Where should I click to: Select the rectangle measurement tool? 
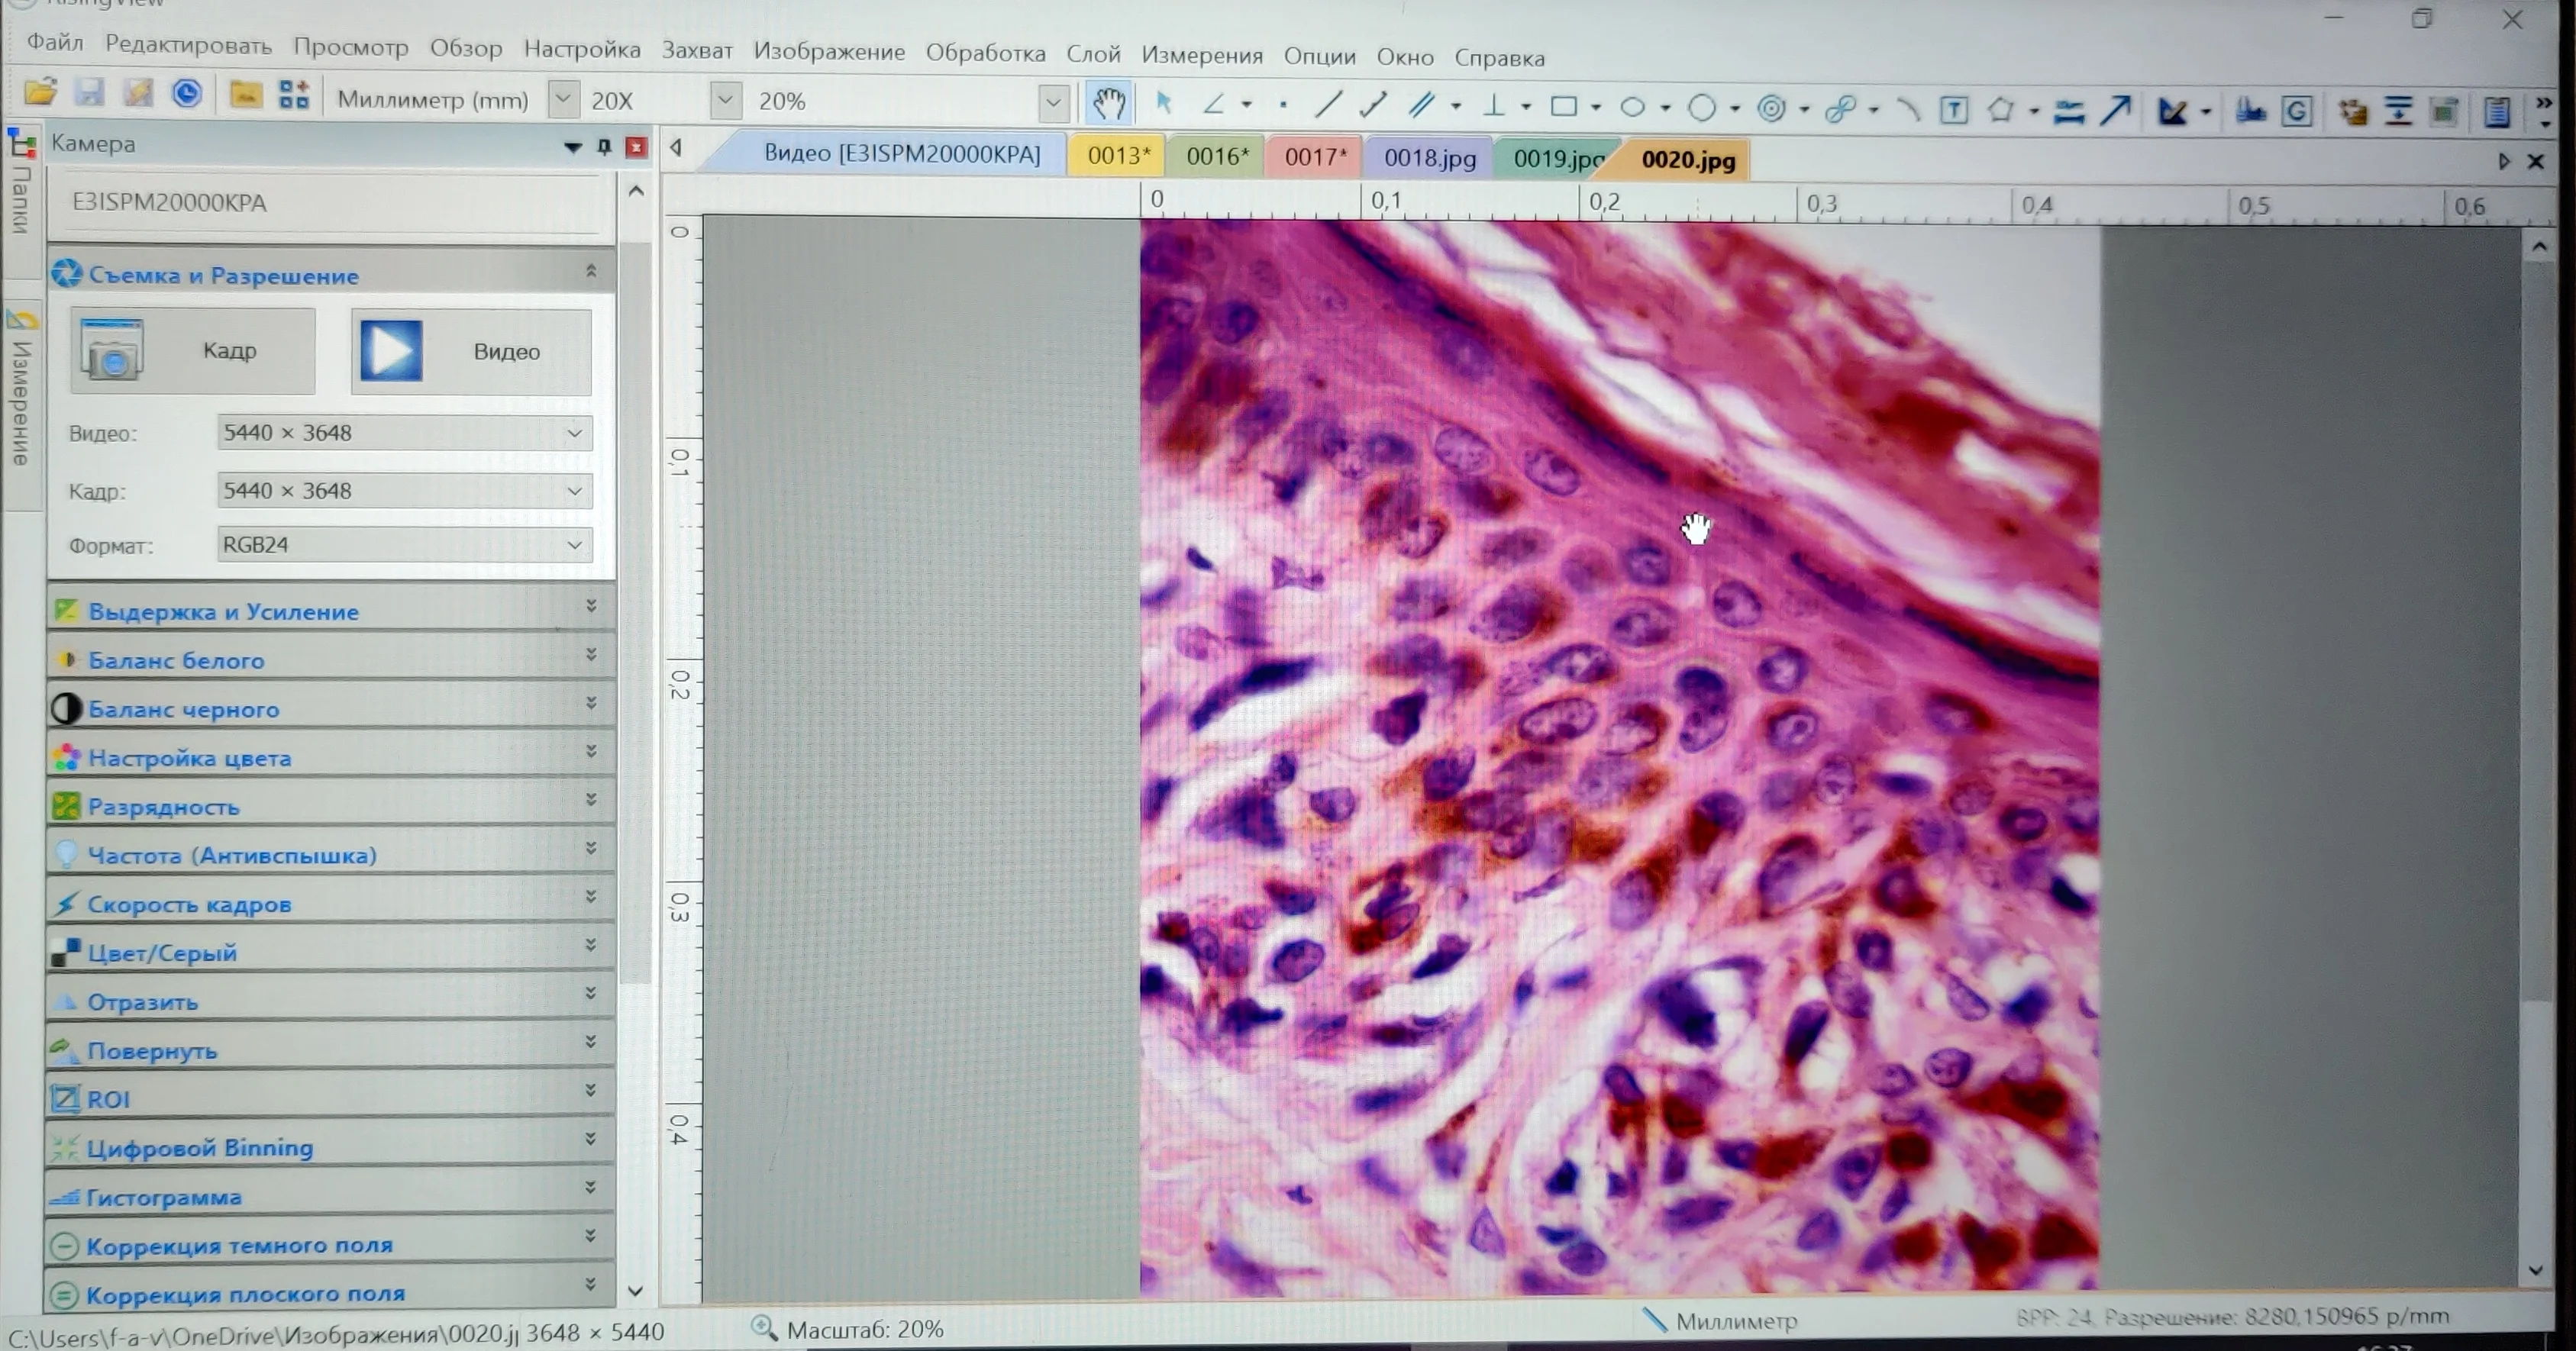[x=1563, y=106]
